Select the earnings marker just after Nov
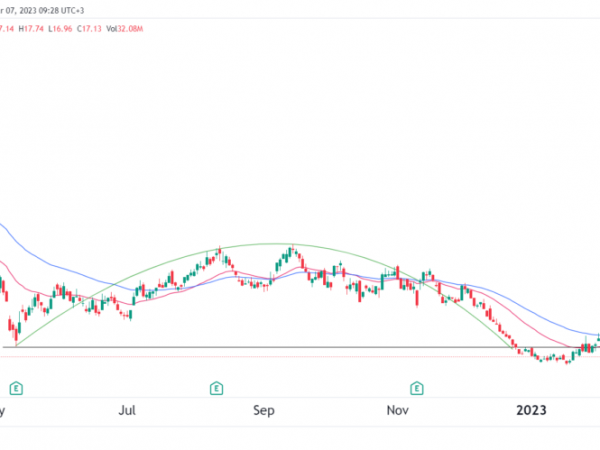This screenshot has height=450, width=600. [x=417, y=388]
